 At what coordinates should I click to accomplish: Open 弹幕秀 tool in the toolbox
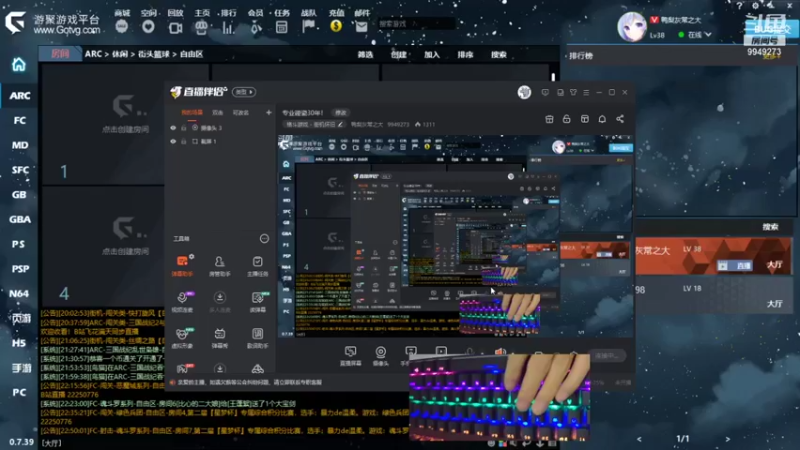[x=219, y=338]
